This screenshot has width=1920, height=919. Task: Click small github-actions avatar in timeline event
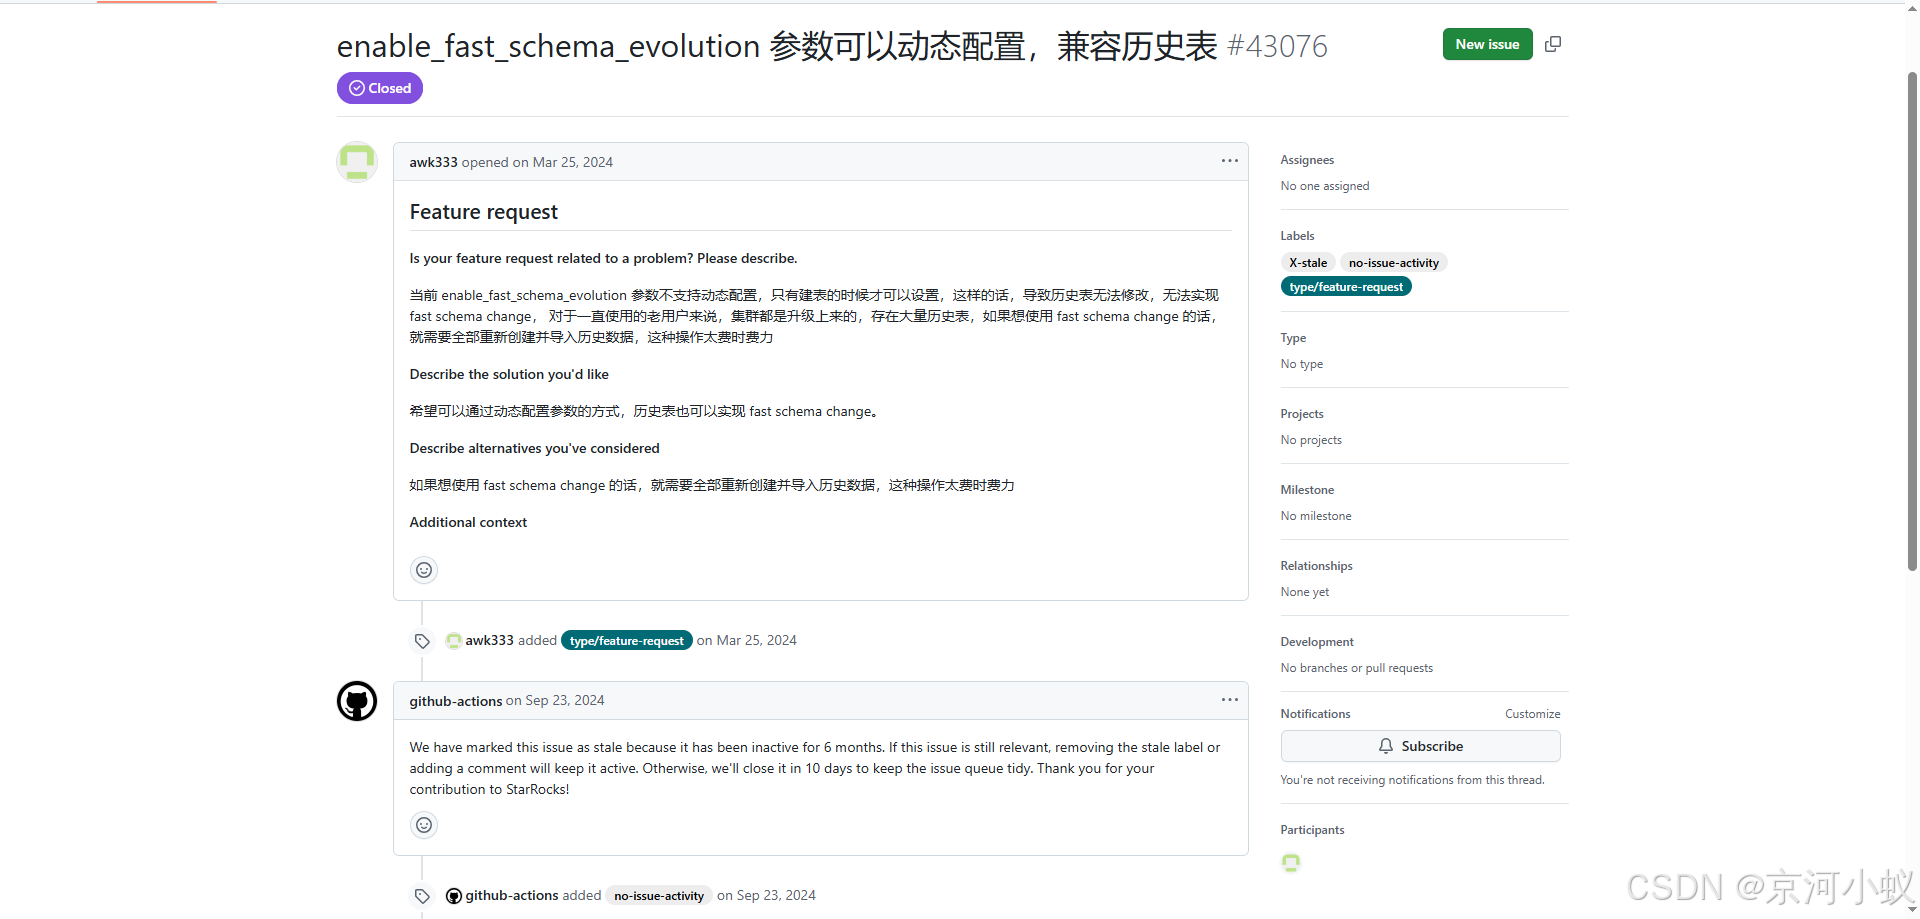(x=454, y=896)
